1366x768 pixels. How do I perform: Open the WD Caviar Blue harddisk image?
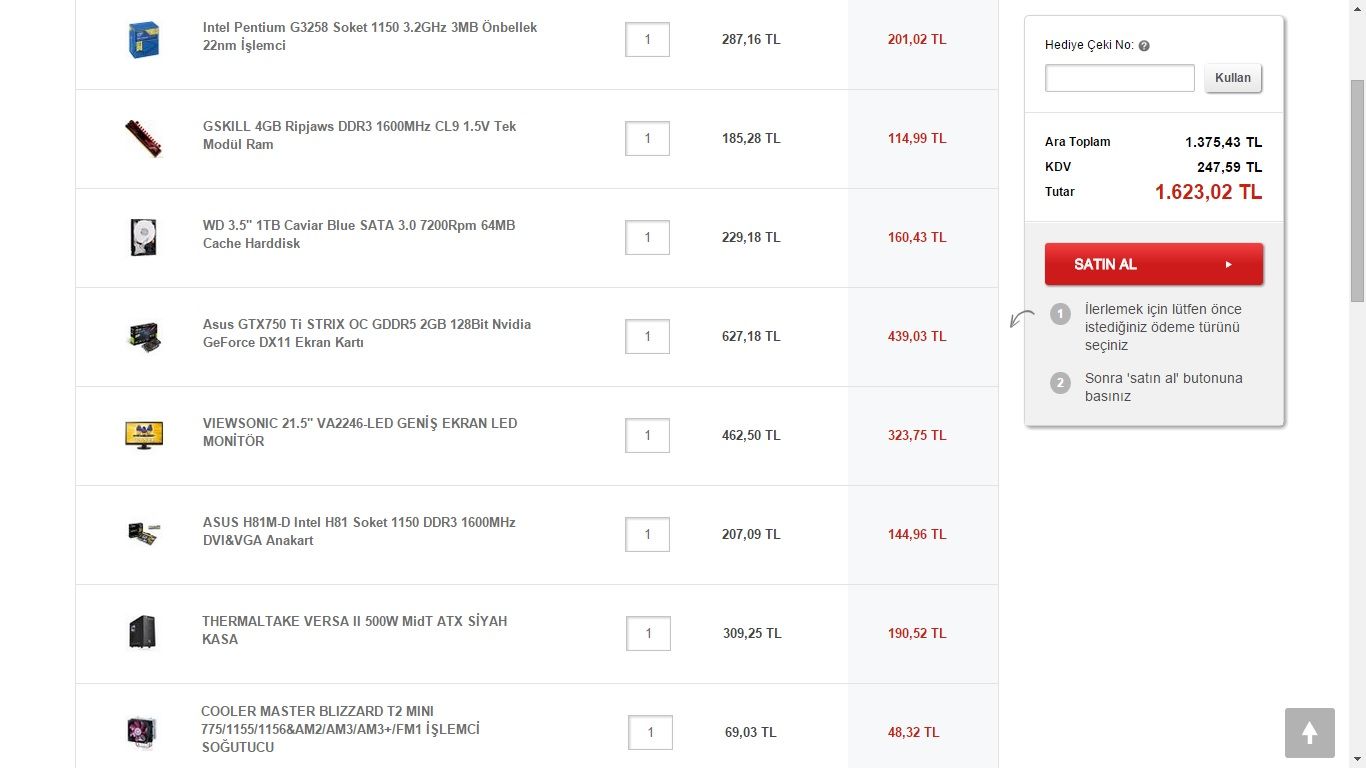point(144,237)
